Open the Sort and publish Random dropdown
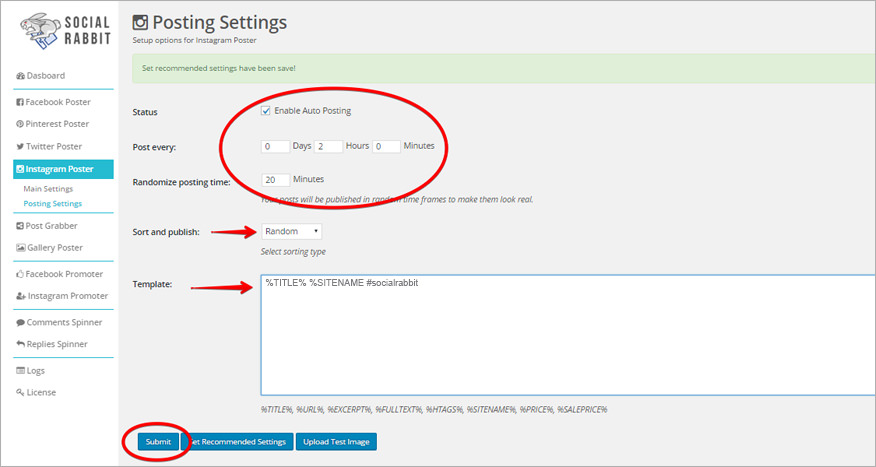 291,231
